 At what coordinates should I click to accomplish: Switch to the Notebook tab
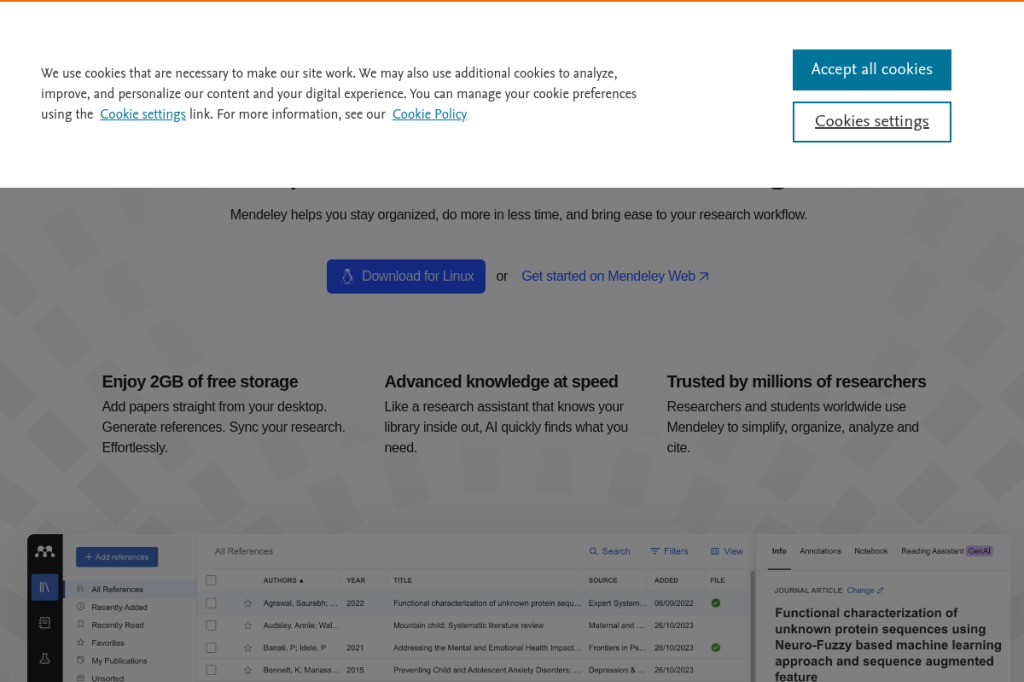(871, 551)
